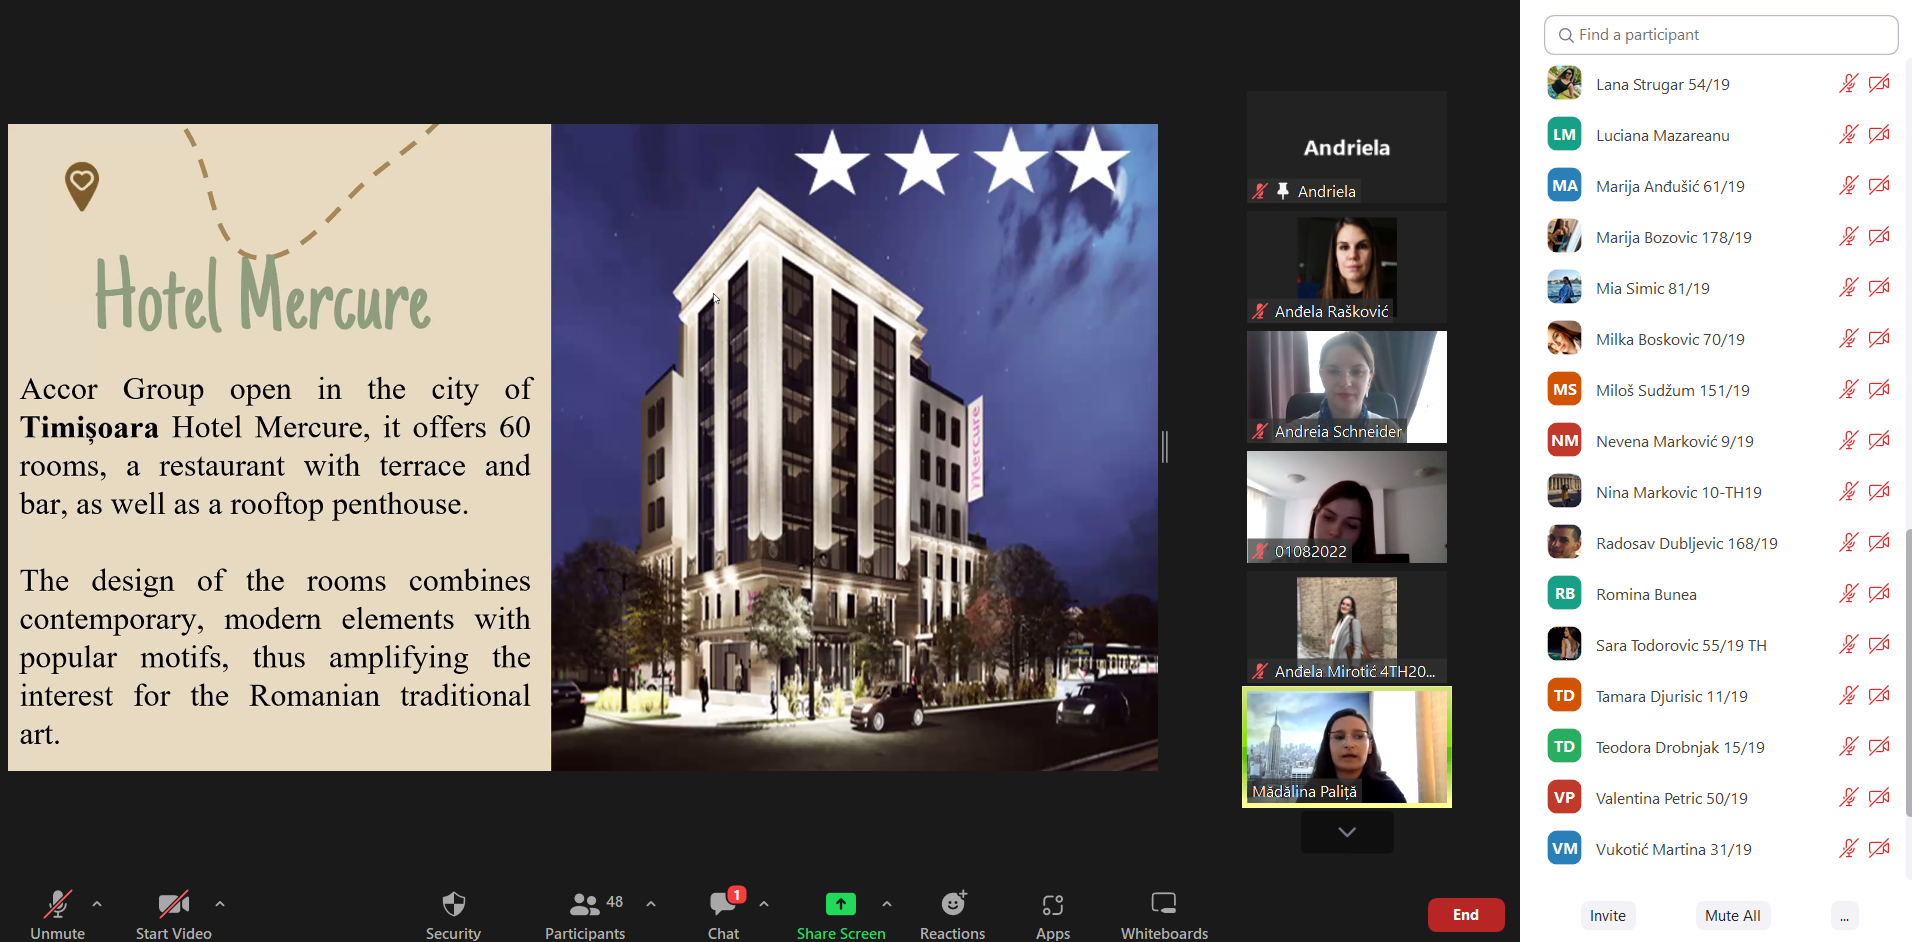
Task: Expand video options arrow next to Start Video
Action: 220,904
